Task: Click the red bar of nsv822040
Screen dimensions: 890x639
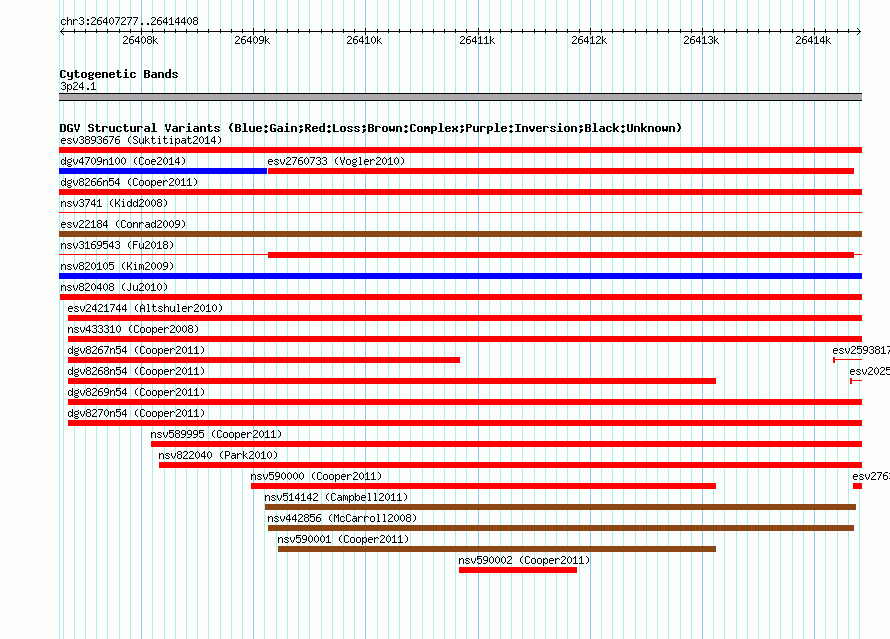Action: coord(510,465)
